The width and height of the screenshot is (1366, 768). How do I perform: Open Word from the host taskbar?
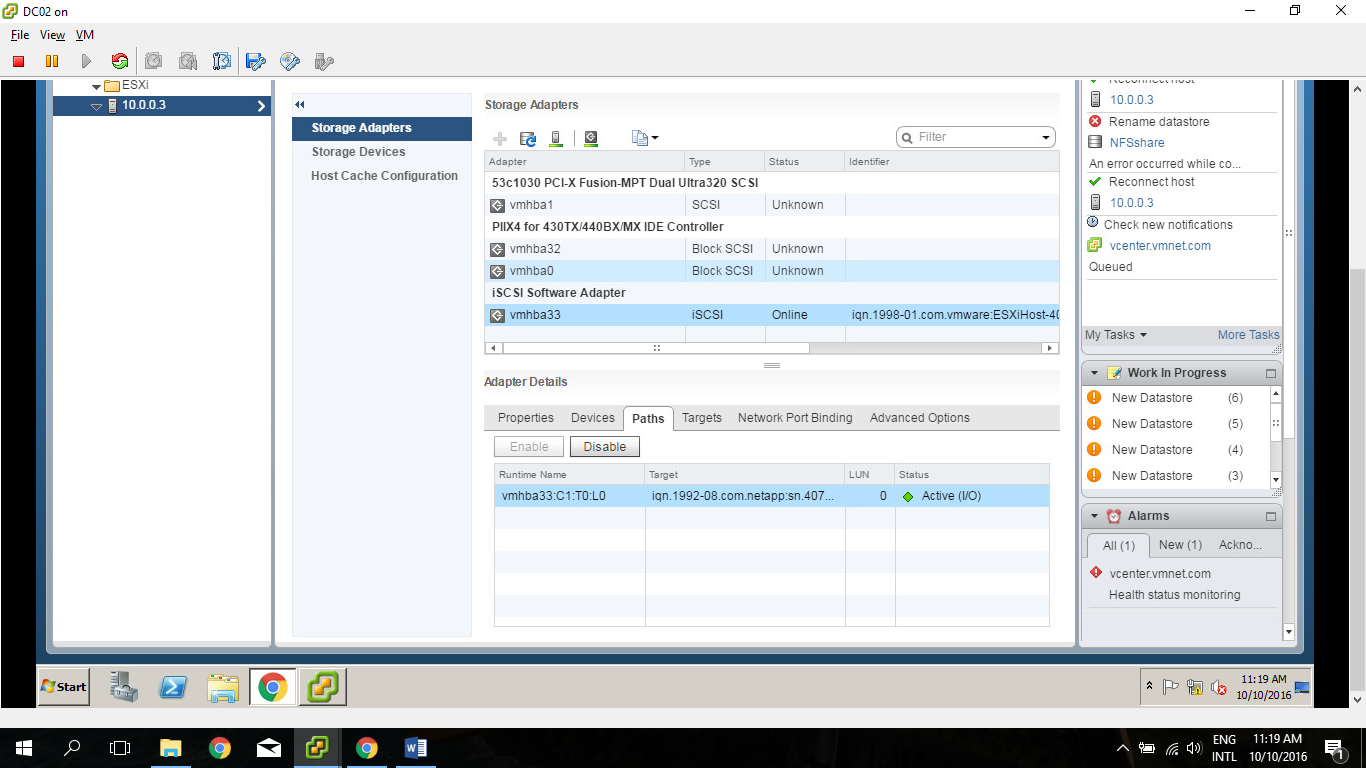point(416,748)
